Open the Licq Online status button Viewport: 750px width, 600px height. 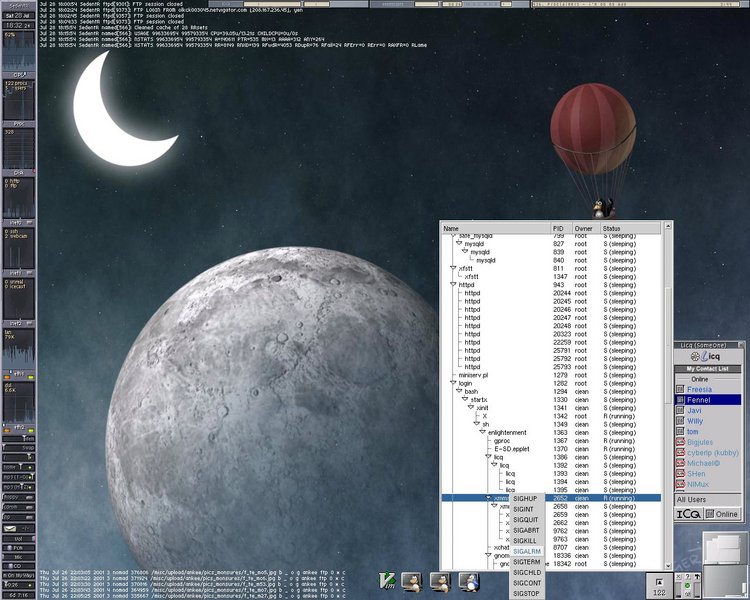[x=722, y=514]
